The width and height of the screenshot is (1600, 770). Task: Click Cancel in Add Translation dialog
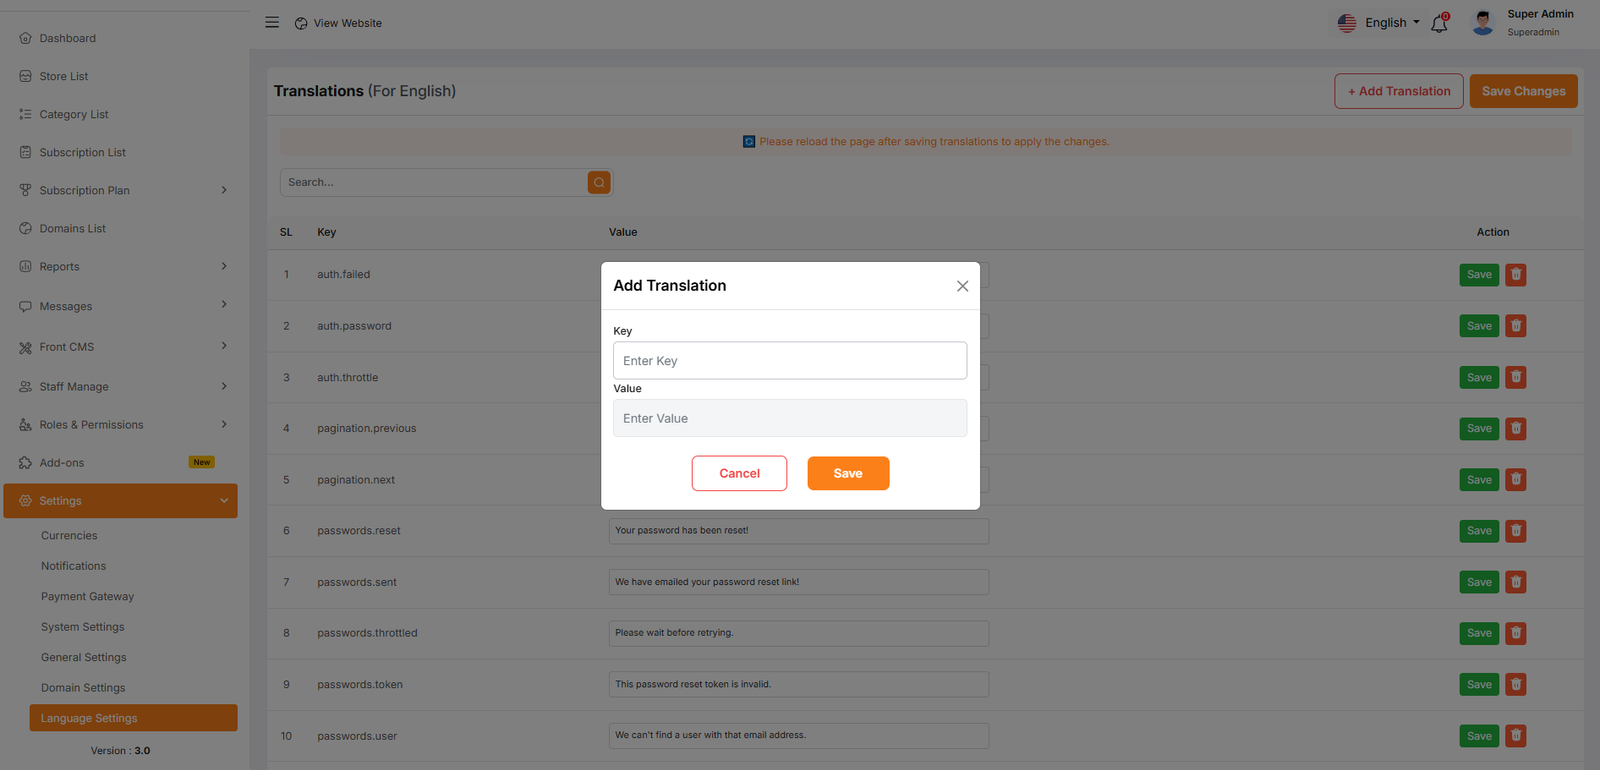(739, 474)
